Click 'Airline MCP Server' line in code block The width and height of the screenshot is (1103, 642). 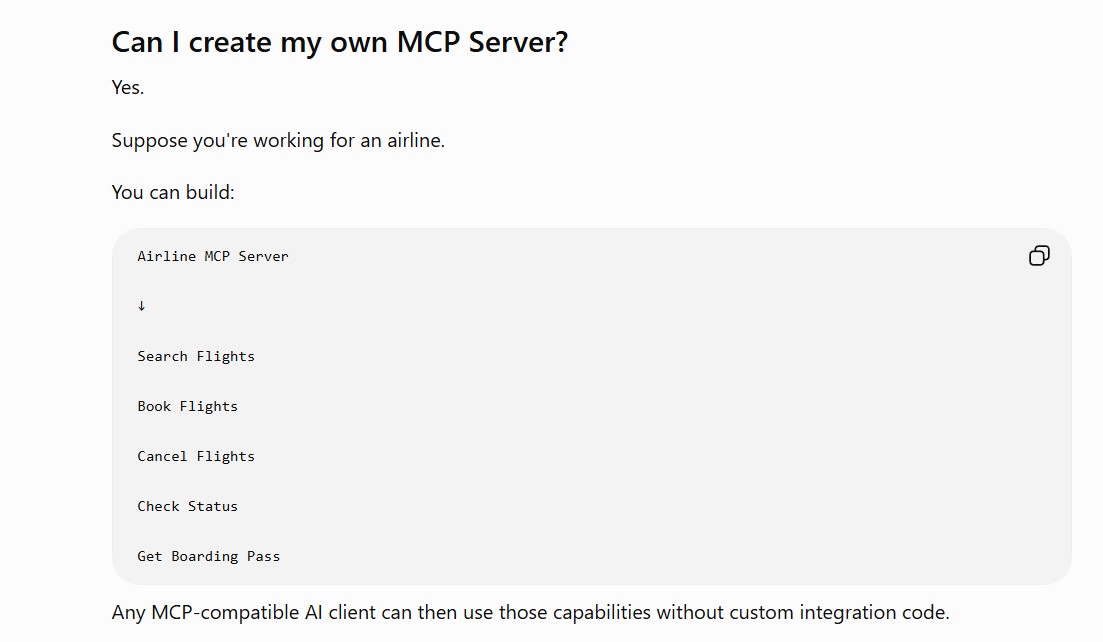213,257
